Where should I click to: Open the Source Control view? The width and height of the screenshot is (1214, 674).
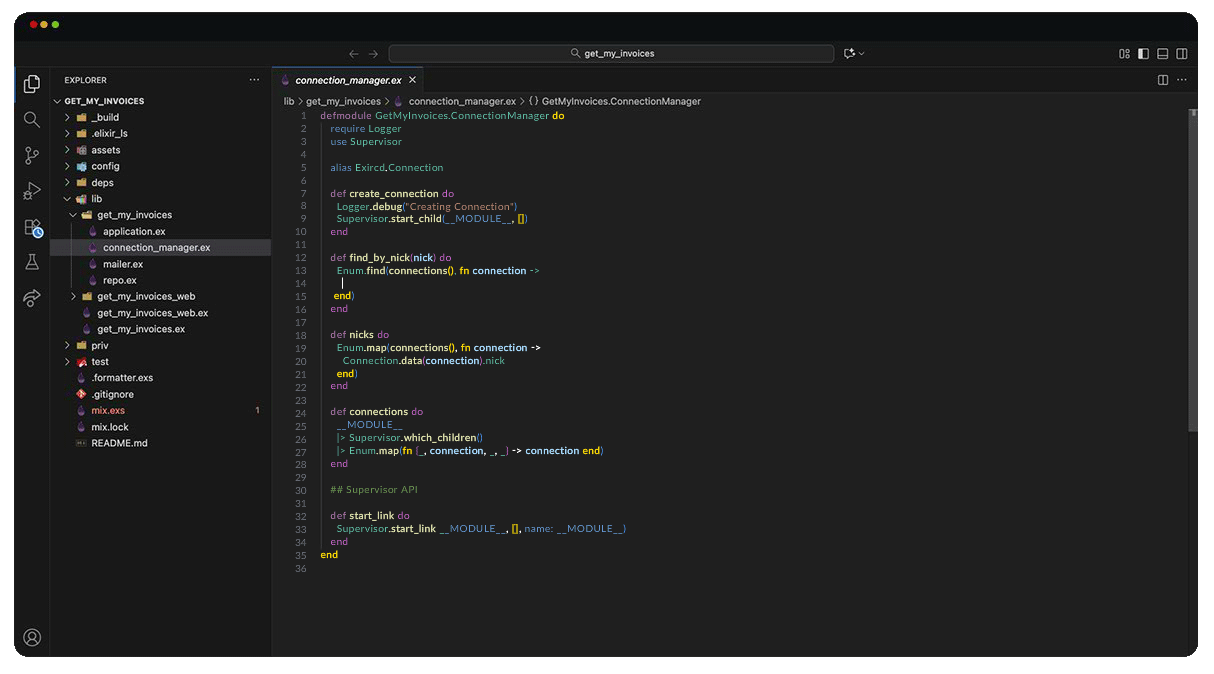pyautogui.click(x=32, y=155)
